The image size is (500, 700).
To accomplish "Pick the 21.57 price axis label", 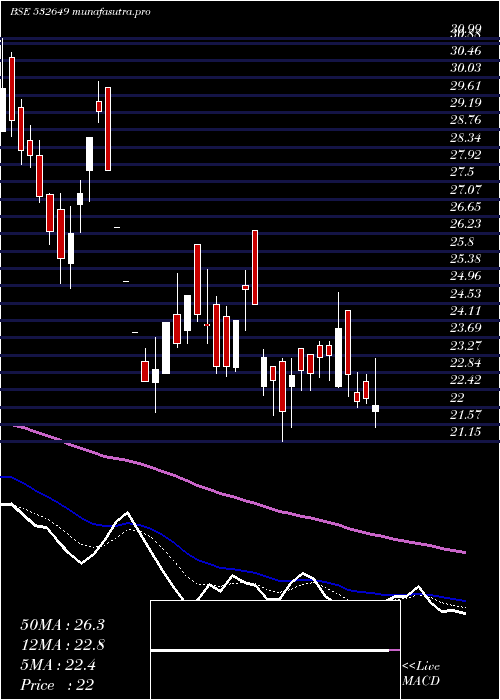I will pos(466,415).
